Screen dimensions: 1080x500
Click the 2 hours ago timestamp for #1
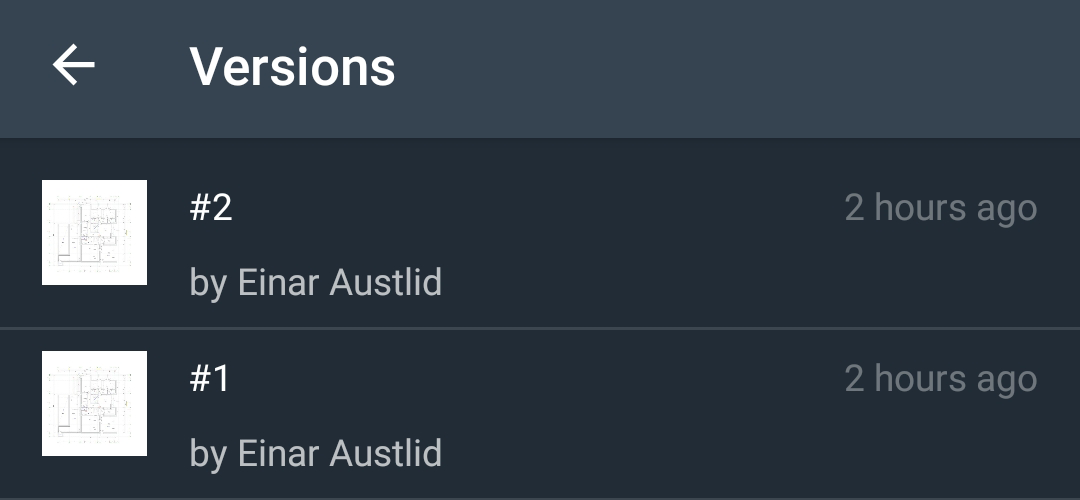click(x=941, y=379)
